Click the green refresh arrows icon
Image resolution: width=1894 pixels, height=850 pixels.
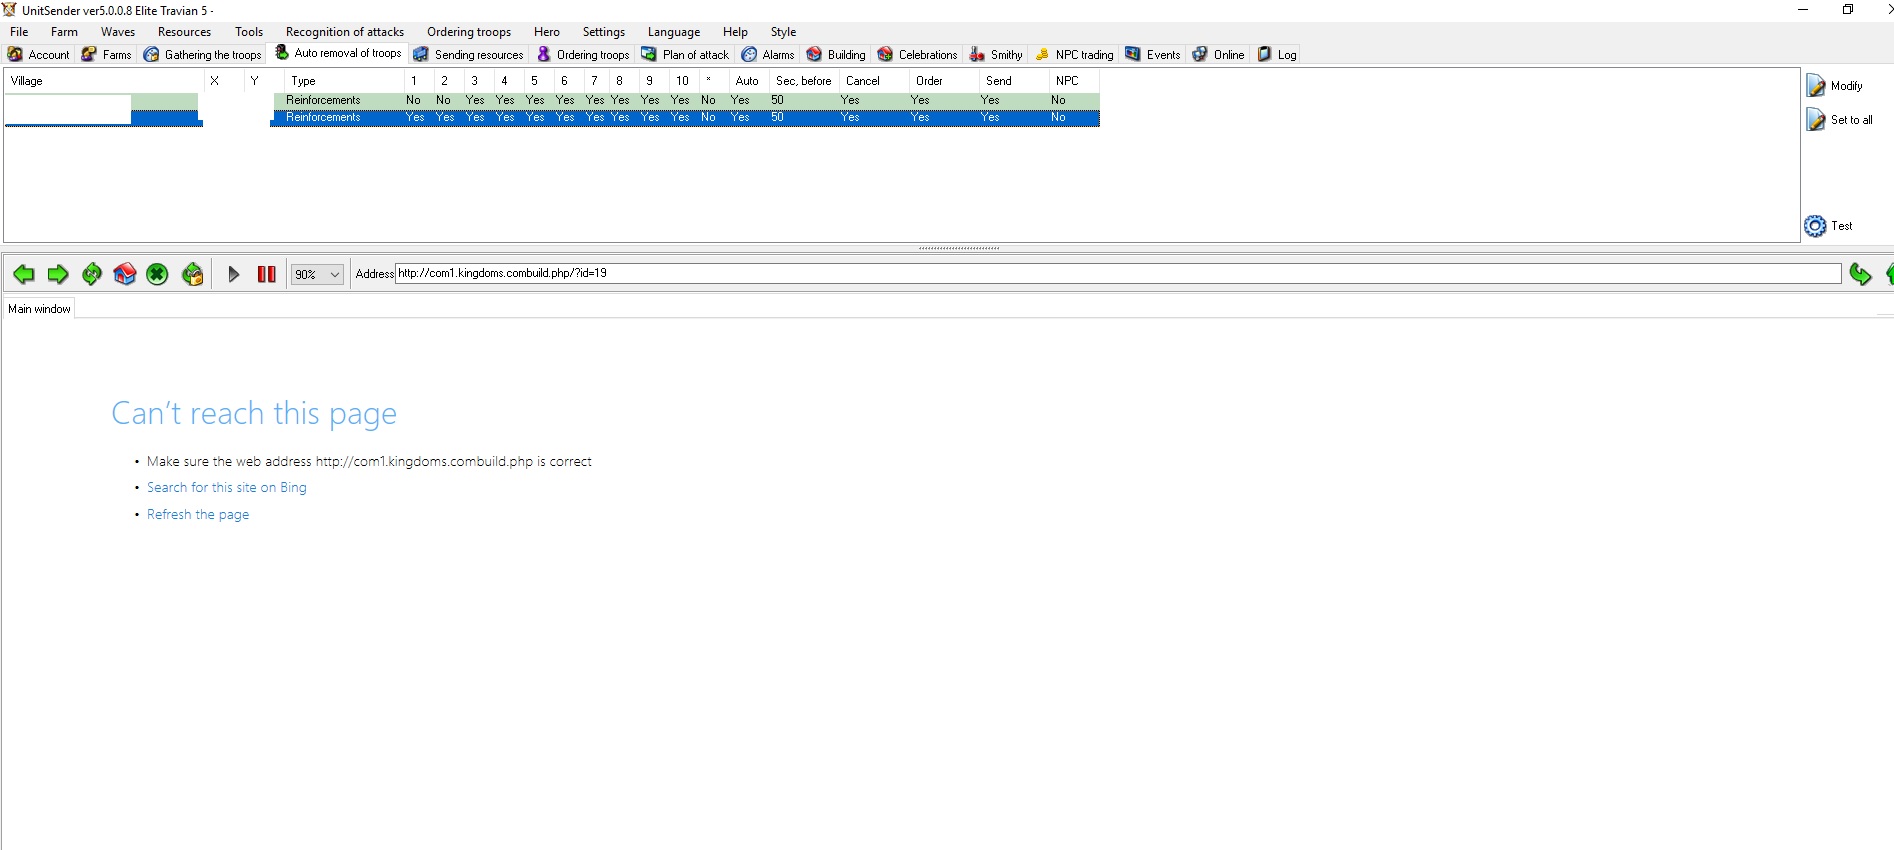(92, 274)
